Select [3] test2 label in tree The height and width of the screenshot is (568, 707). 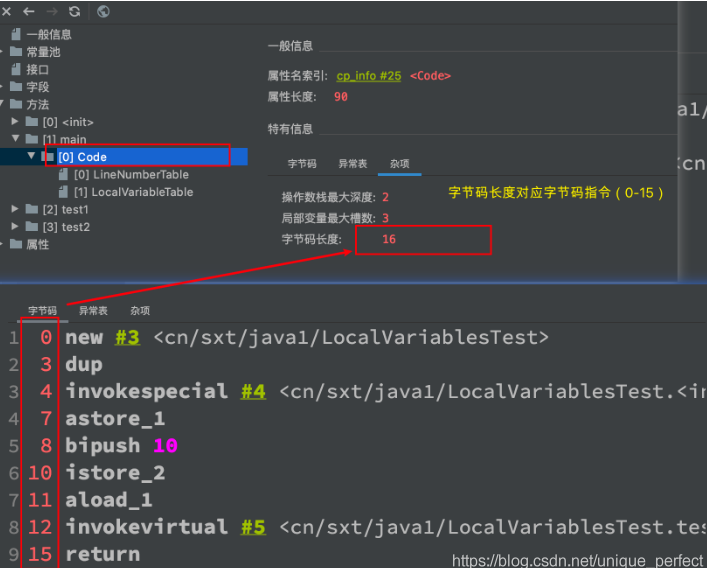point(66,227)
